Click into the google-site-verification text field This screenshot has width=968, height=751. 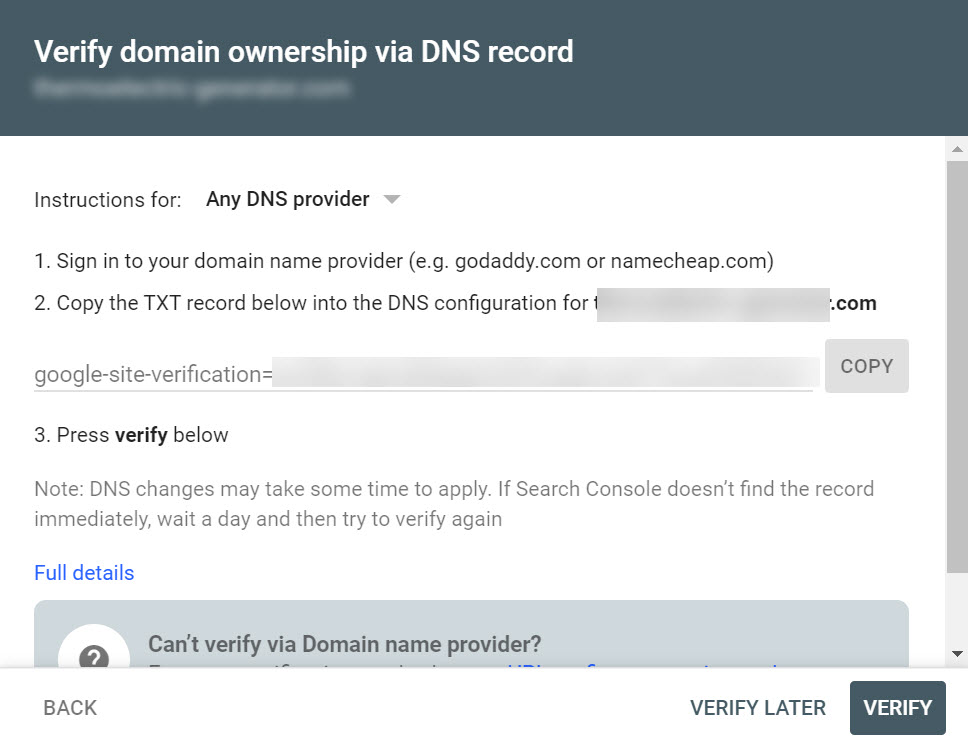pyautogui.click(x=424, y=374)
